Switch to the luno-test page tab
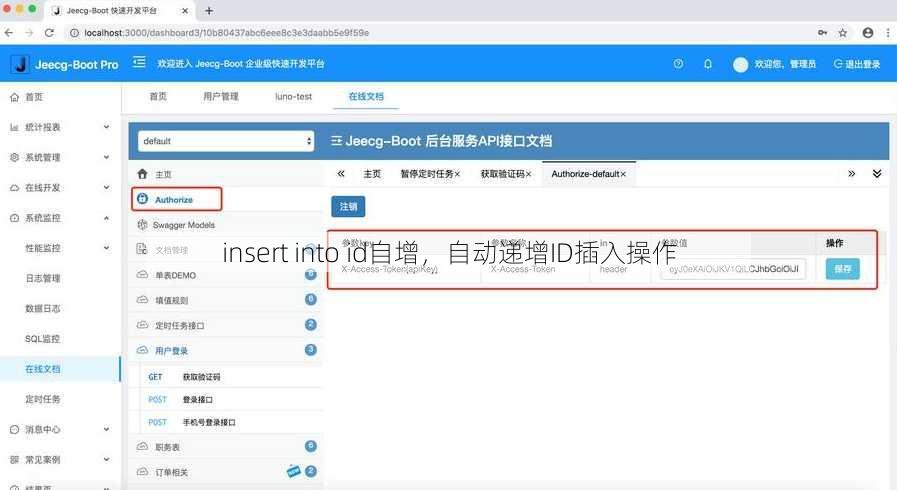897x490 pixels. (293, 96)
